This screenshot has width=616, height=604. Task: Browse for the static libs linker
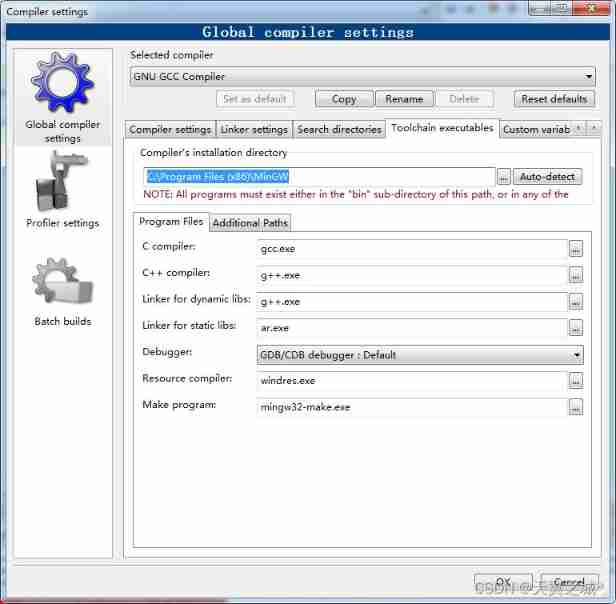click(x=576, y=328)
